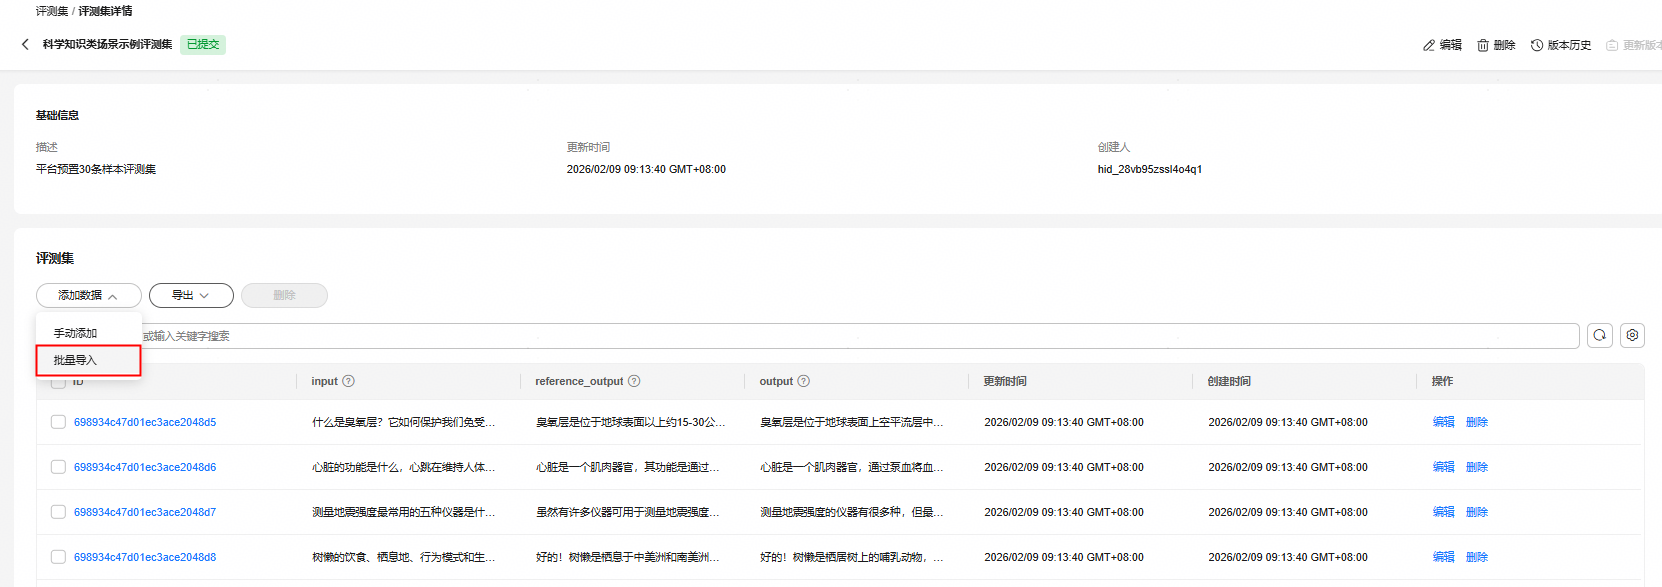Select checkbox for row ending 2048d5
Viewport: 1662px width, 587px height.
58,422
